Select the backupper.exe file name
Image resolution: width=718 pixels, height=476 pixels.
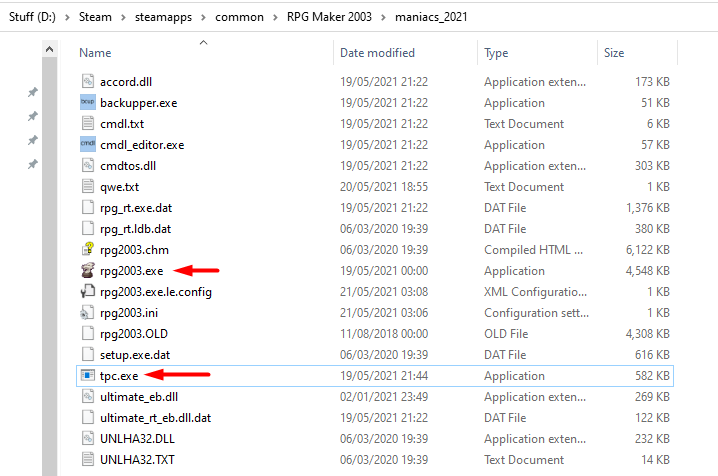click(x=139, y=103)
